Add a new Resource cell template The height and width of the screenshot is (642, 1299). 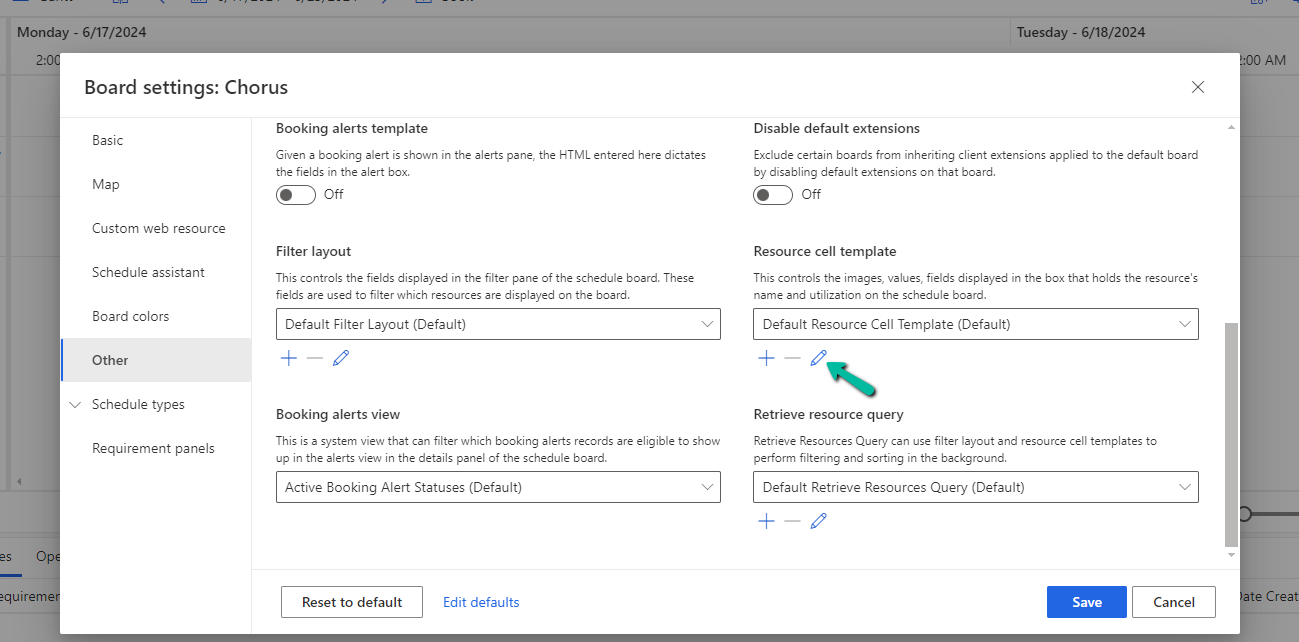(x=766, y=357)
